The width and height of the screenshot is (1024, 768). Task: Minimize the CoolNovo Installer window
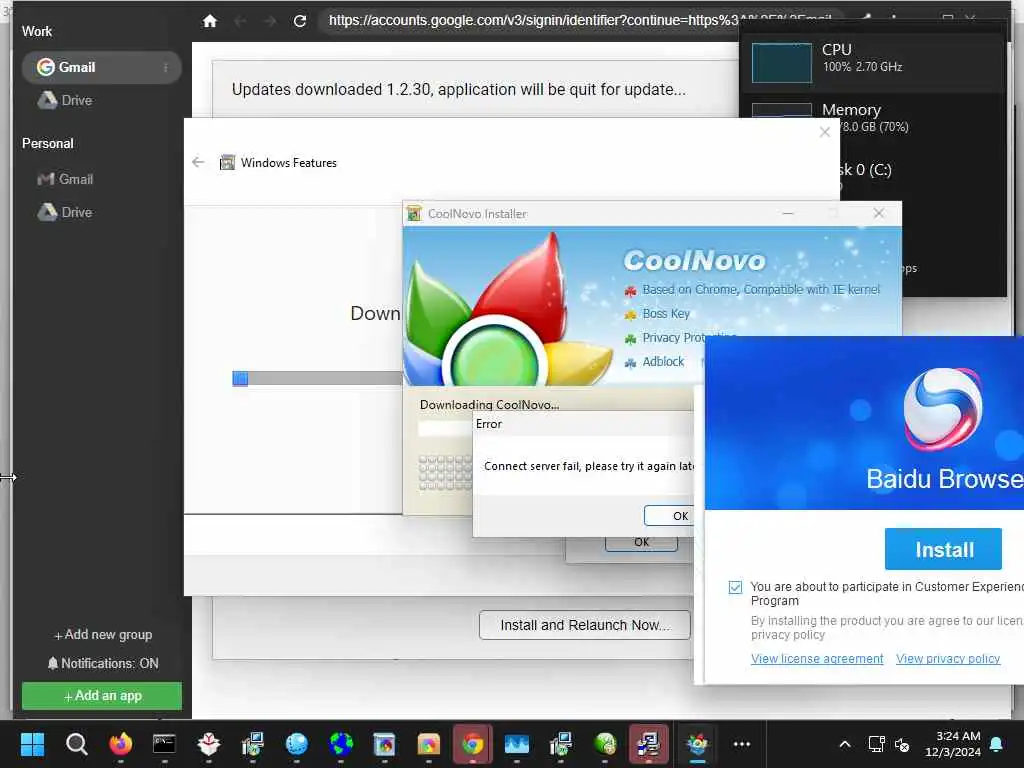pos(788,214)
